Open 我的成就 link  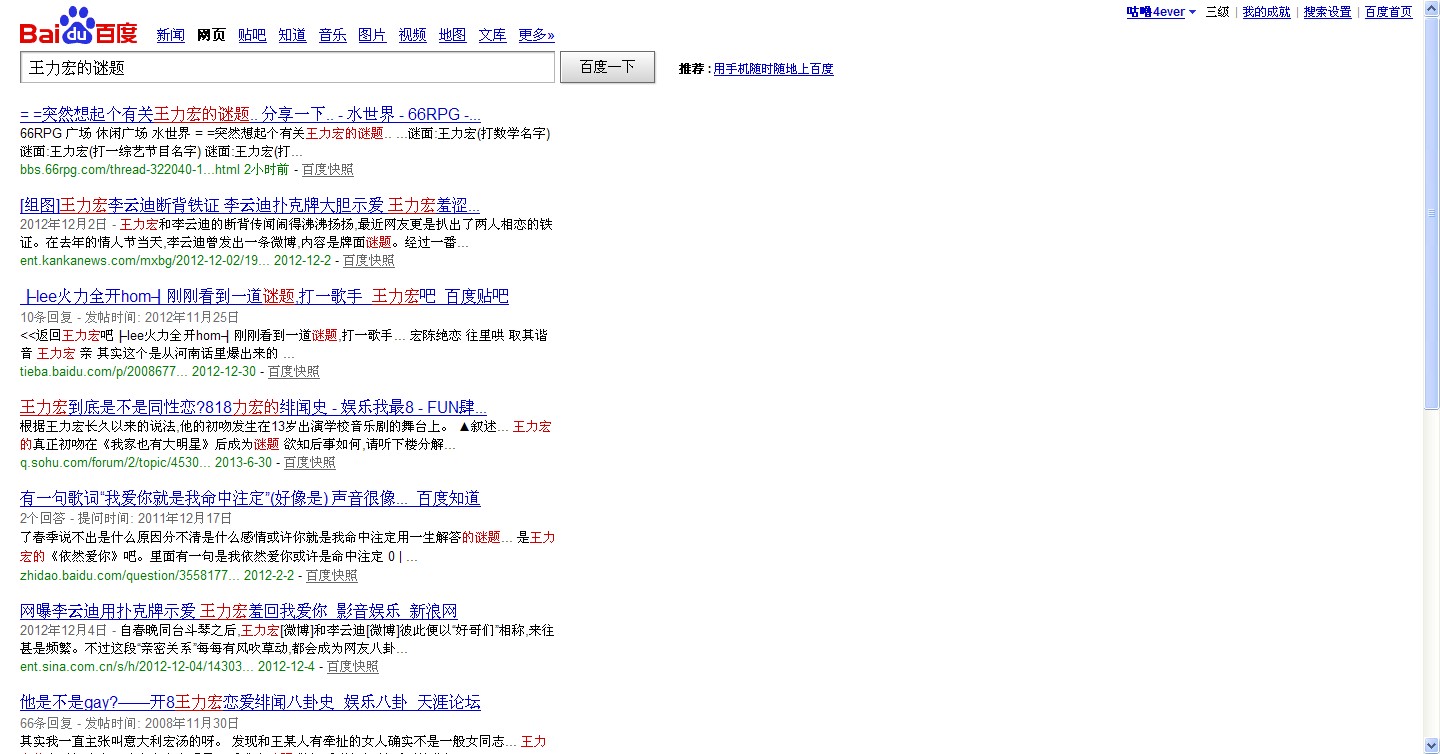click(1266, 12)
